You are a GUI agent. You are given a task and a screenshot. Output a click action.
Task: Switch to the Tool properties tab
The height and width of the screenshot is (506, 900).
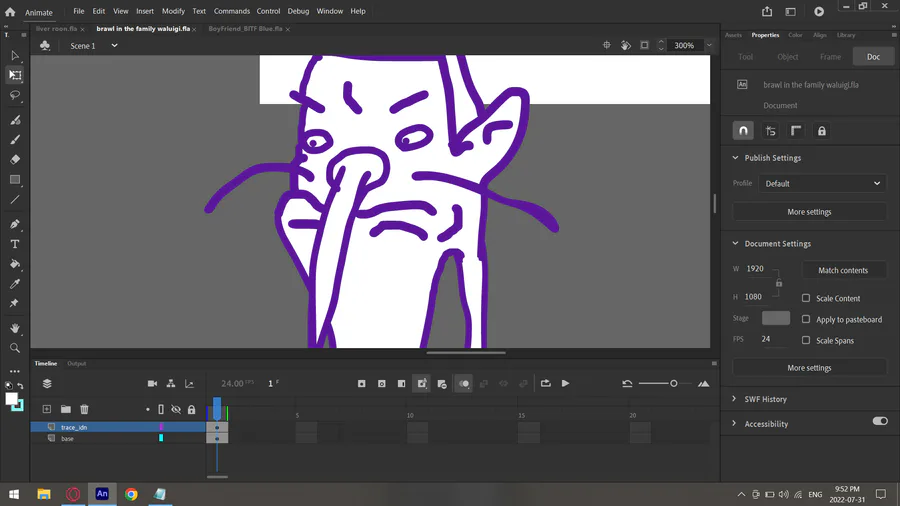[x=745, y=56]
